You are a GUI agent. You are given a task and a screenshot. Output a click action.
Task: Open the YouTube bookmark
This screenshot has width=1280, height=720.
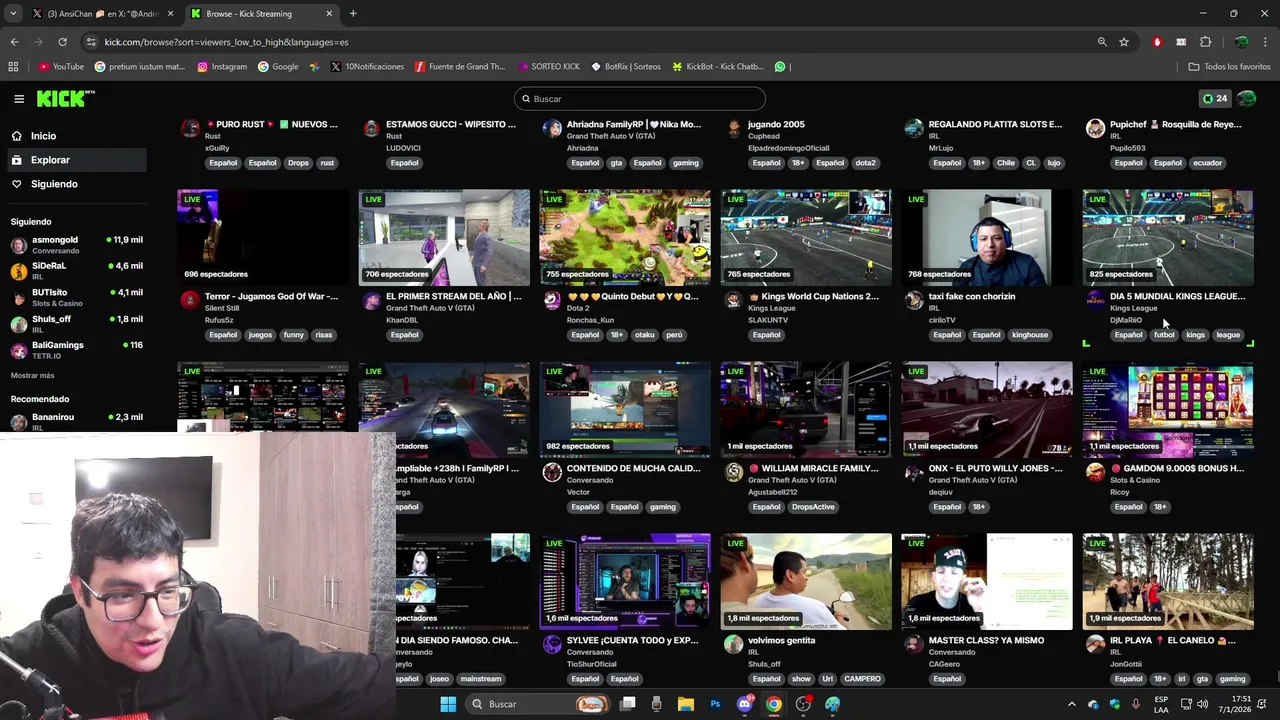click(x=61, y=67)
